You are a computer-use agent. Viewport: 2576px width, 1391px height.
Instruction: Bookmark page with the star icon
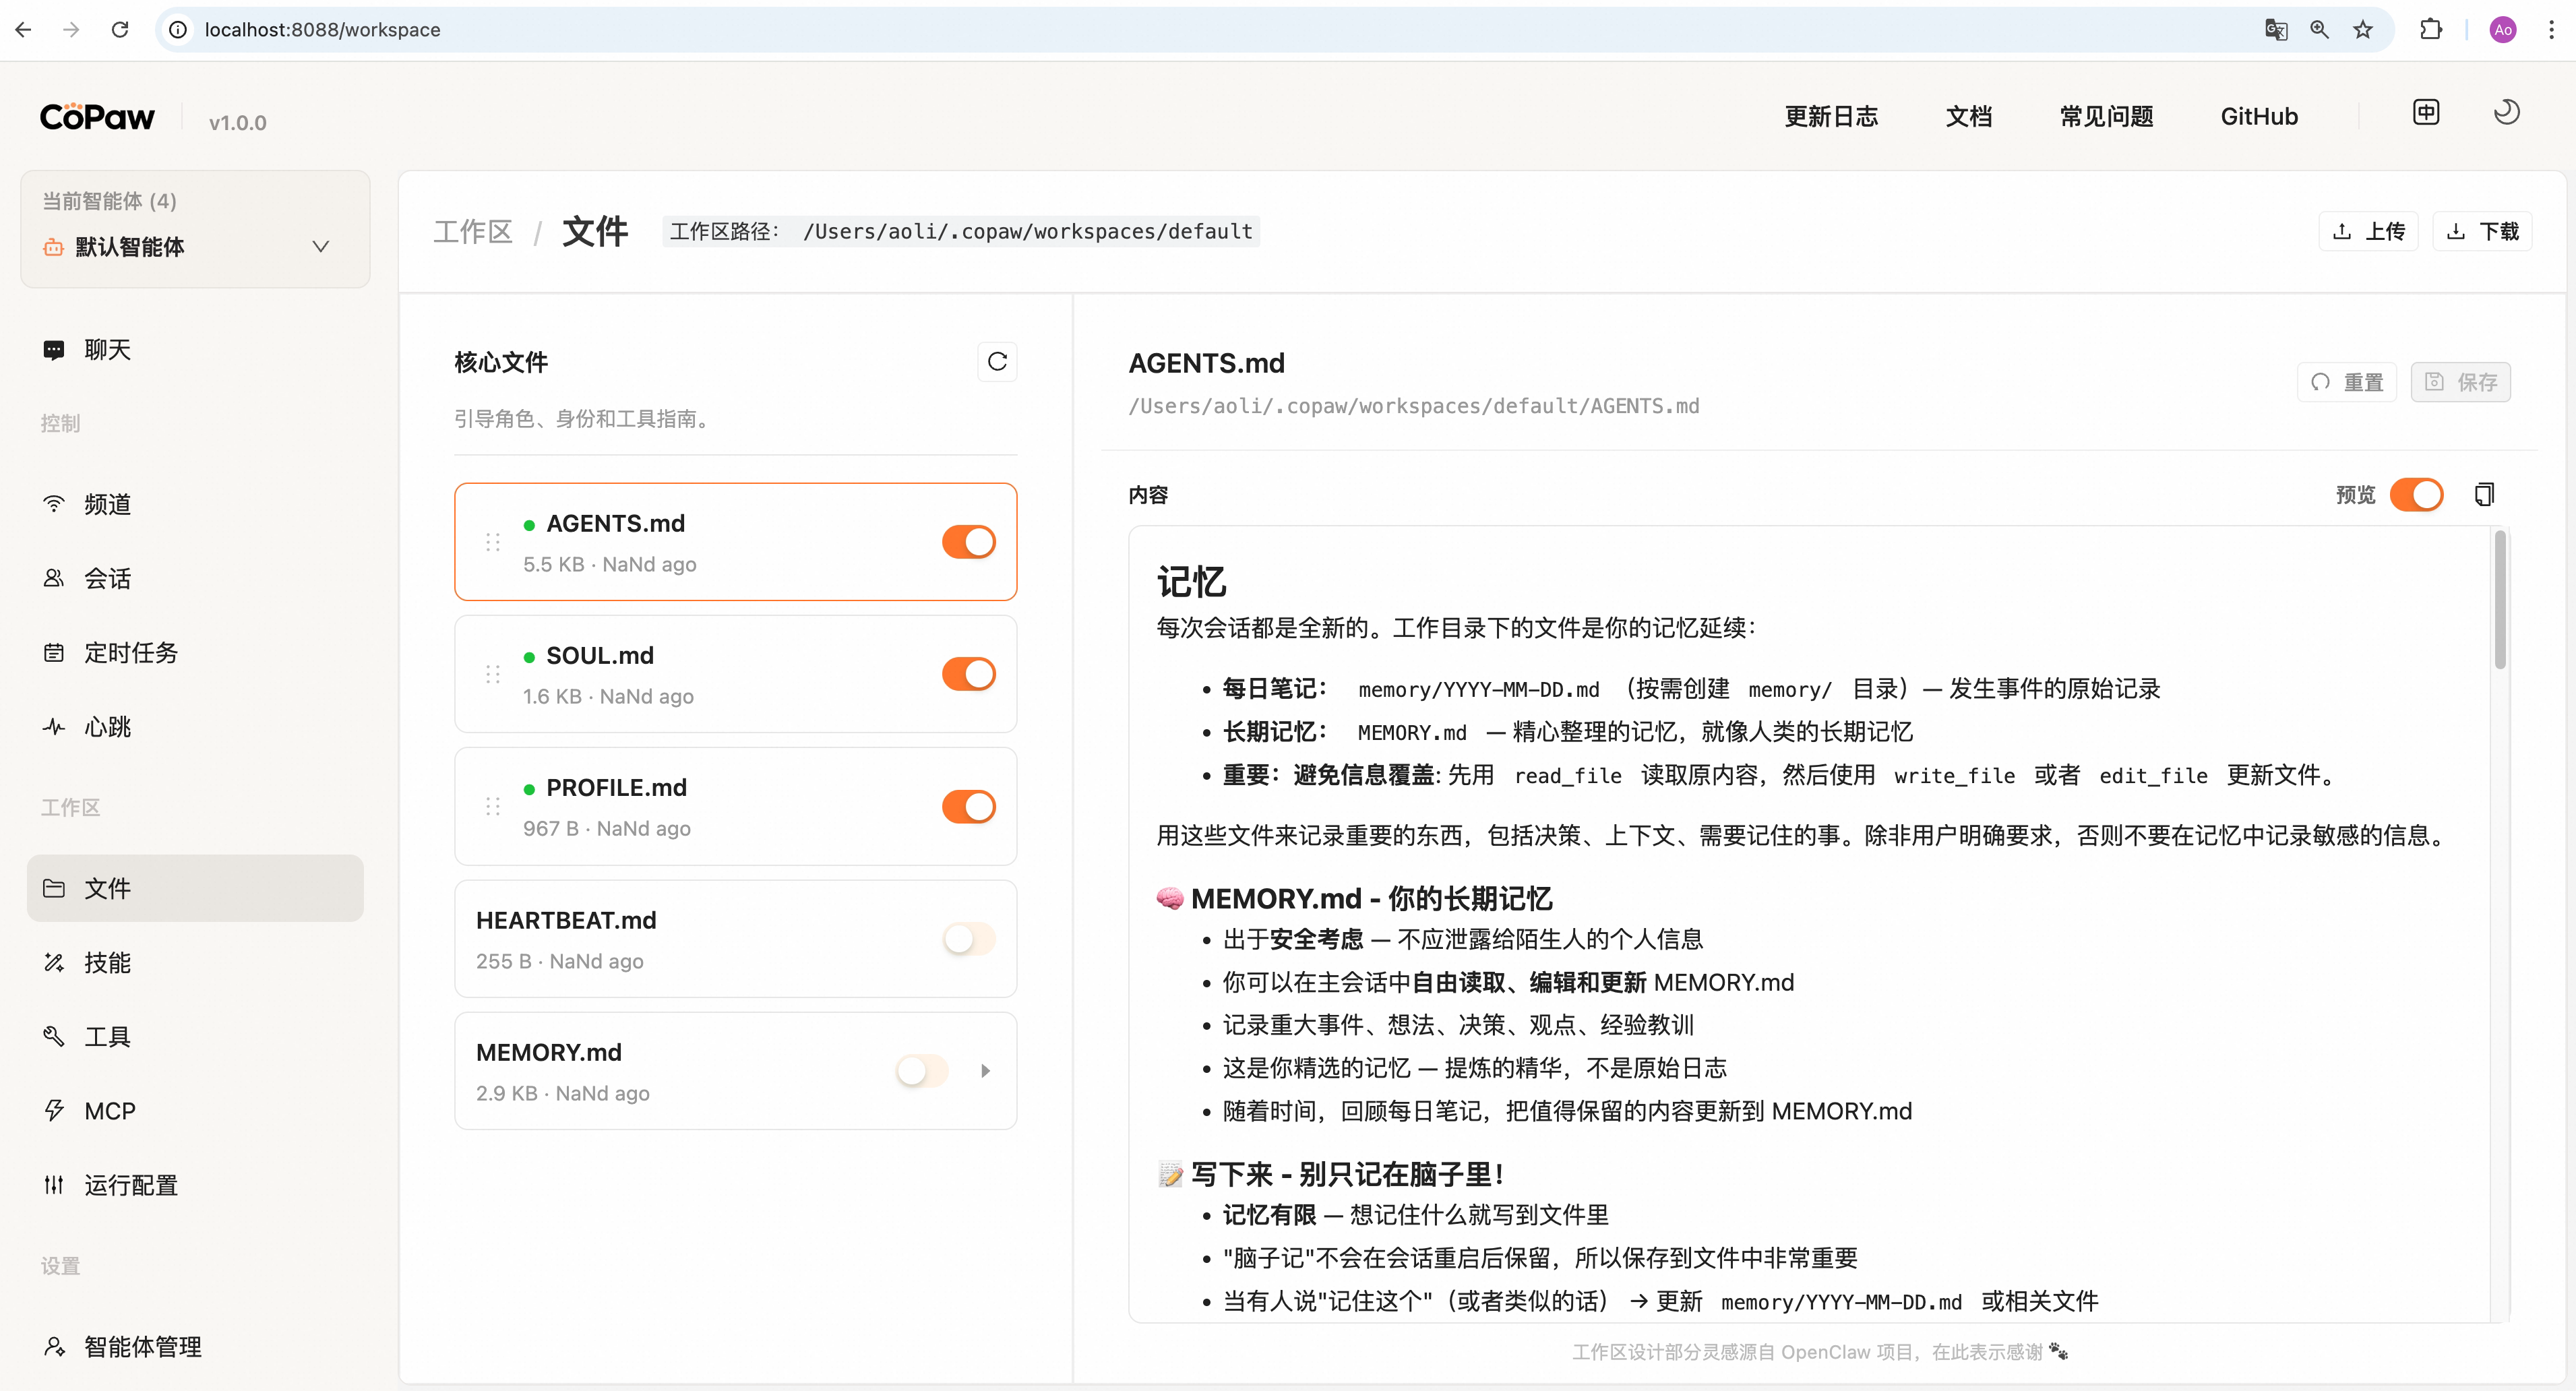[x=2363, y=30]
